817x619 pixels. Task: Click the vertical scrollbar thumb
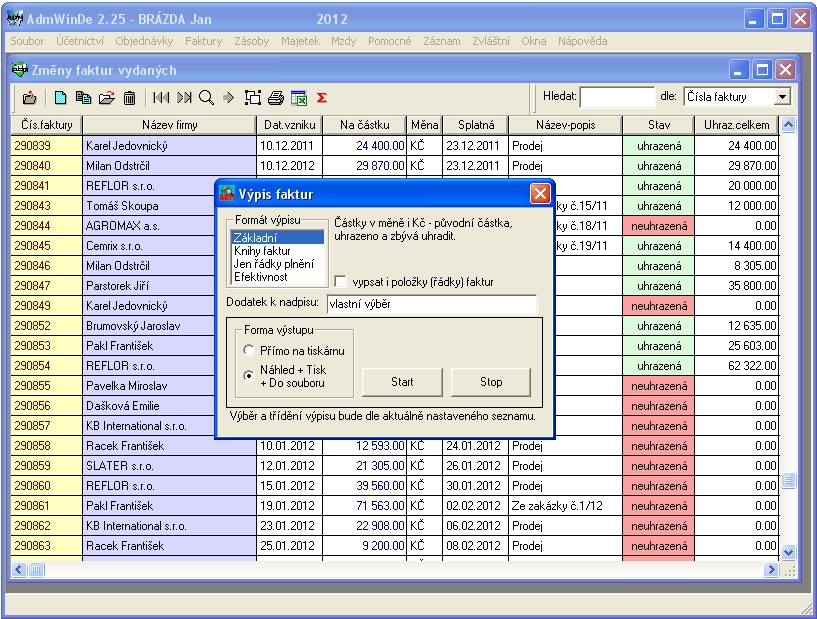point(788,480)
